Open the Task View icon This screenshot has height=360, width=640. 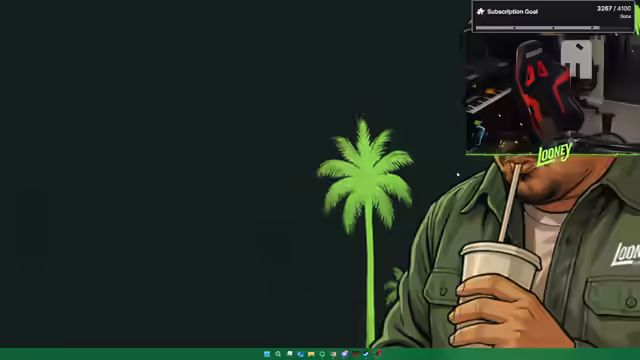289,353
